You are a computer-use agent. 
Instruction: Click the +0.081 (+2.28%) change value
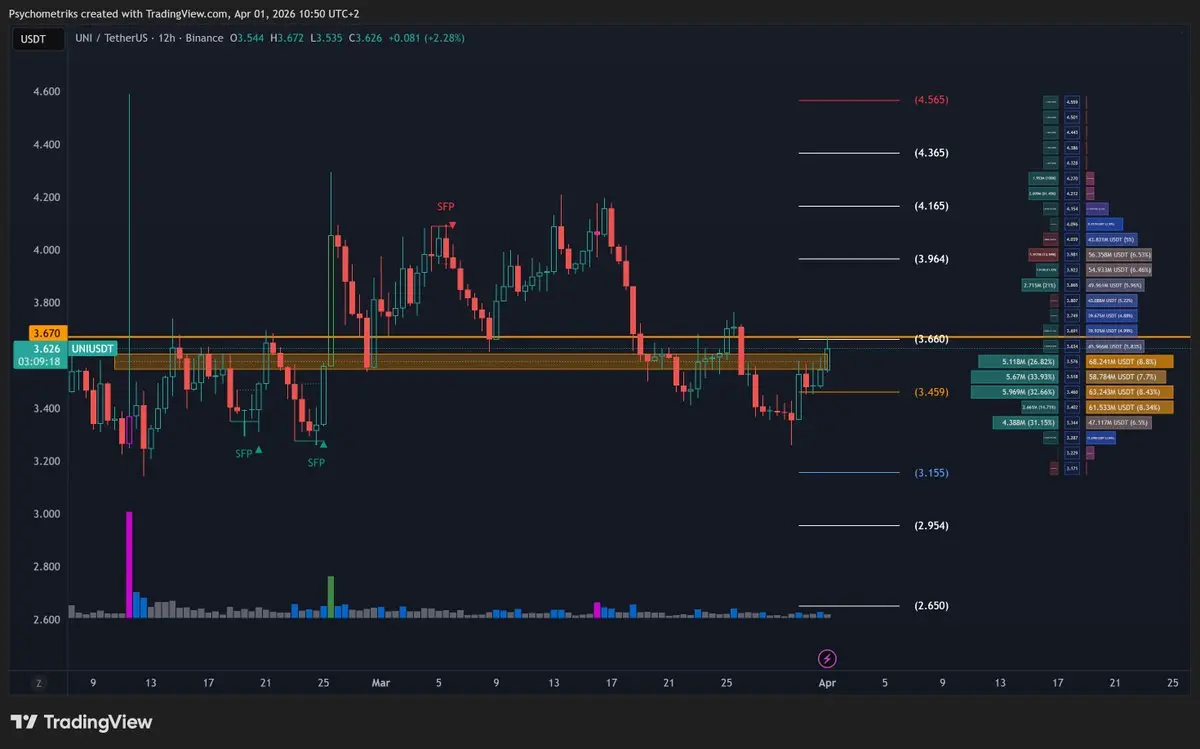(426, 38)
